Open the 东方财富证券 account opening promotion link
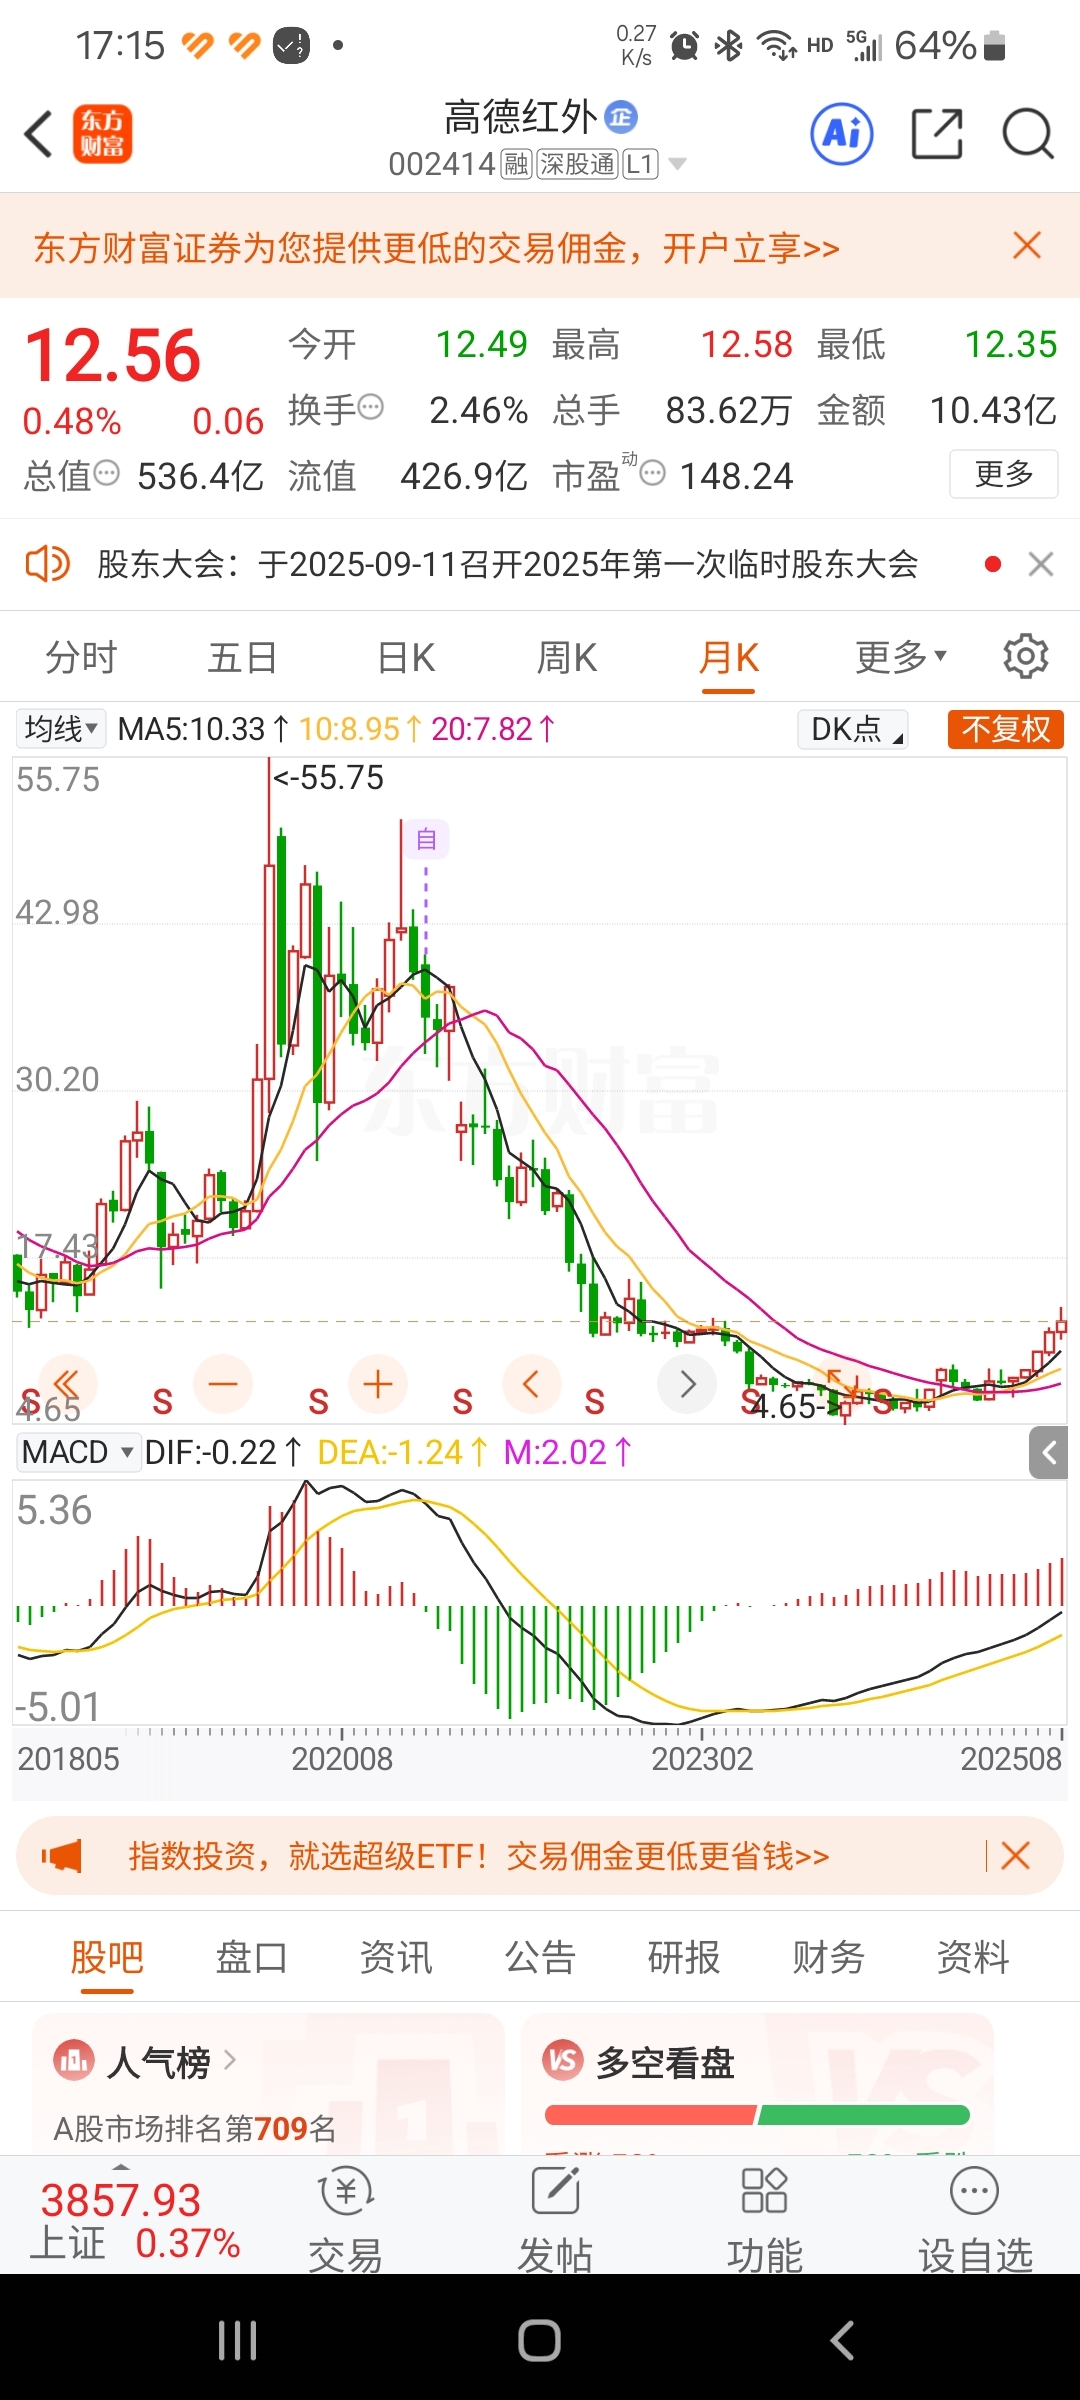This screenshot has height=2400, width=1080. pyautogui.click(x=437, y=247)
